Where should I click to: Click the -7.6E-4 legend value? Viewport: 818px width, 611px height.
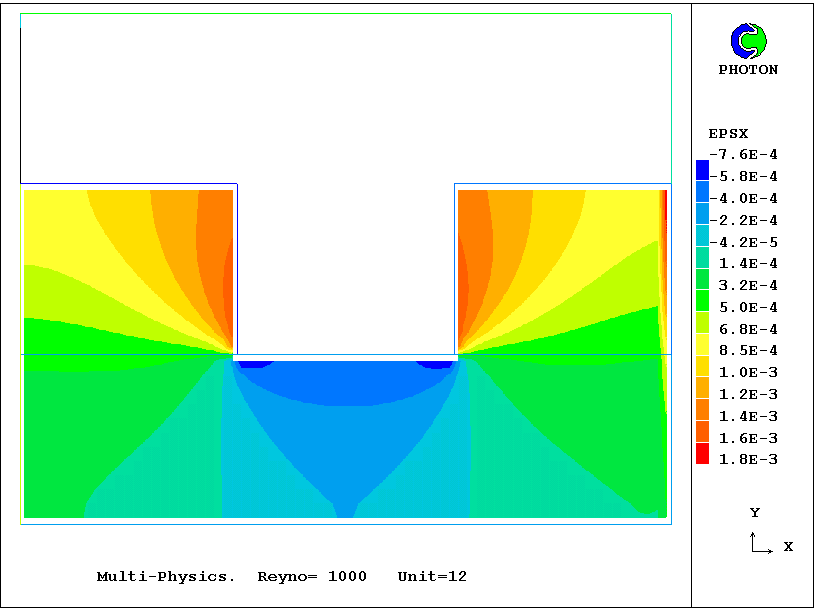click(743, 154)
